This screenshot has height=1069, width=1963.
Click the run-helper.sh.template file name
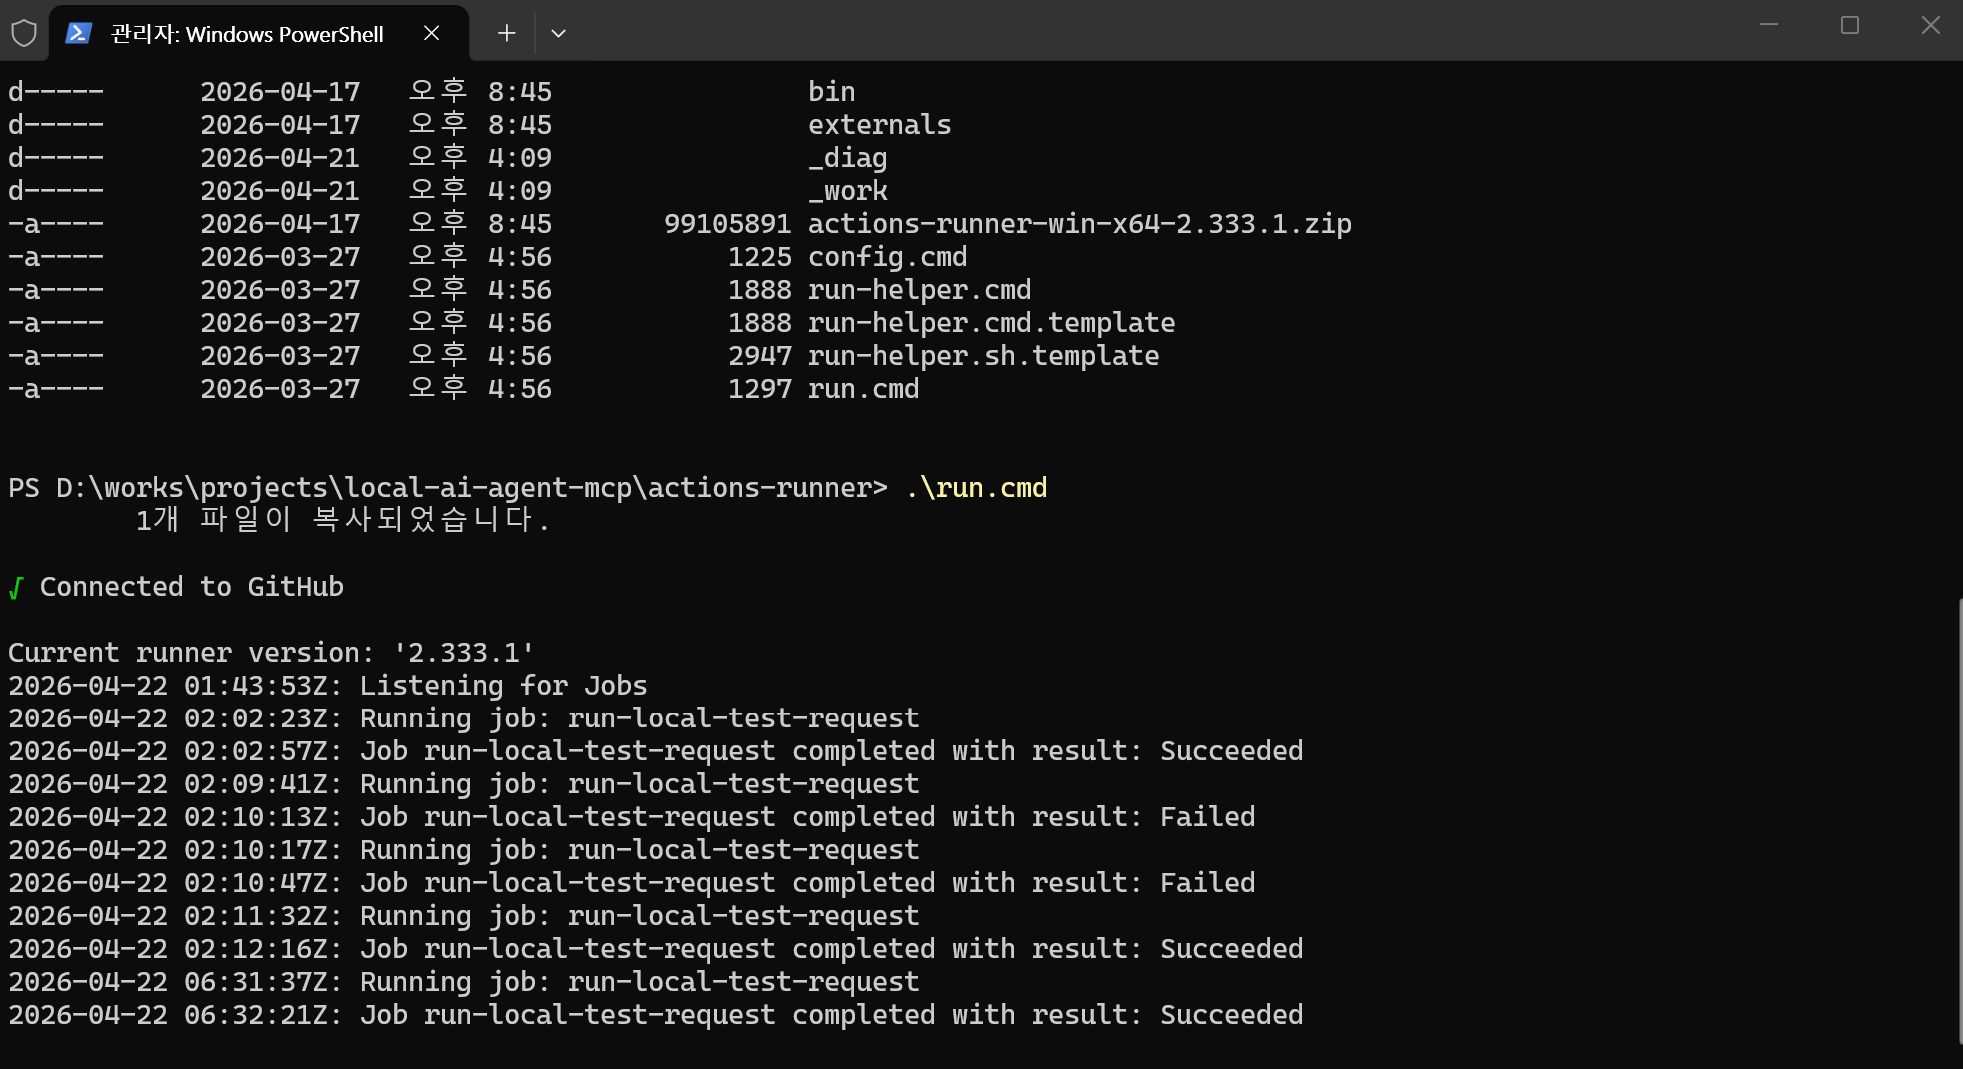point(983,356)
